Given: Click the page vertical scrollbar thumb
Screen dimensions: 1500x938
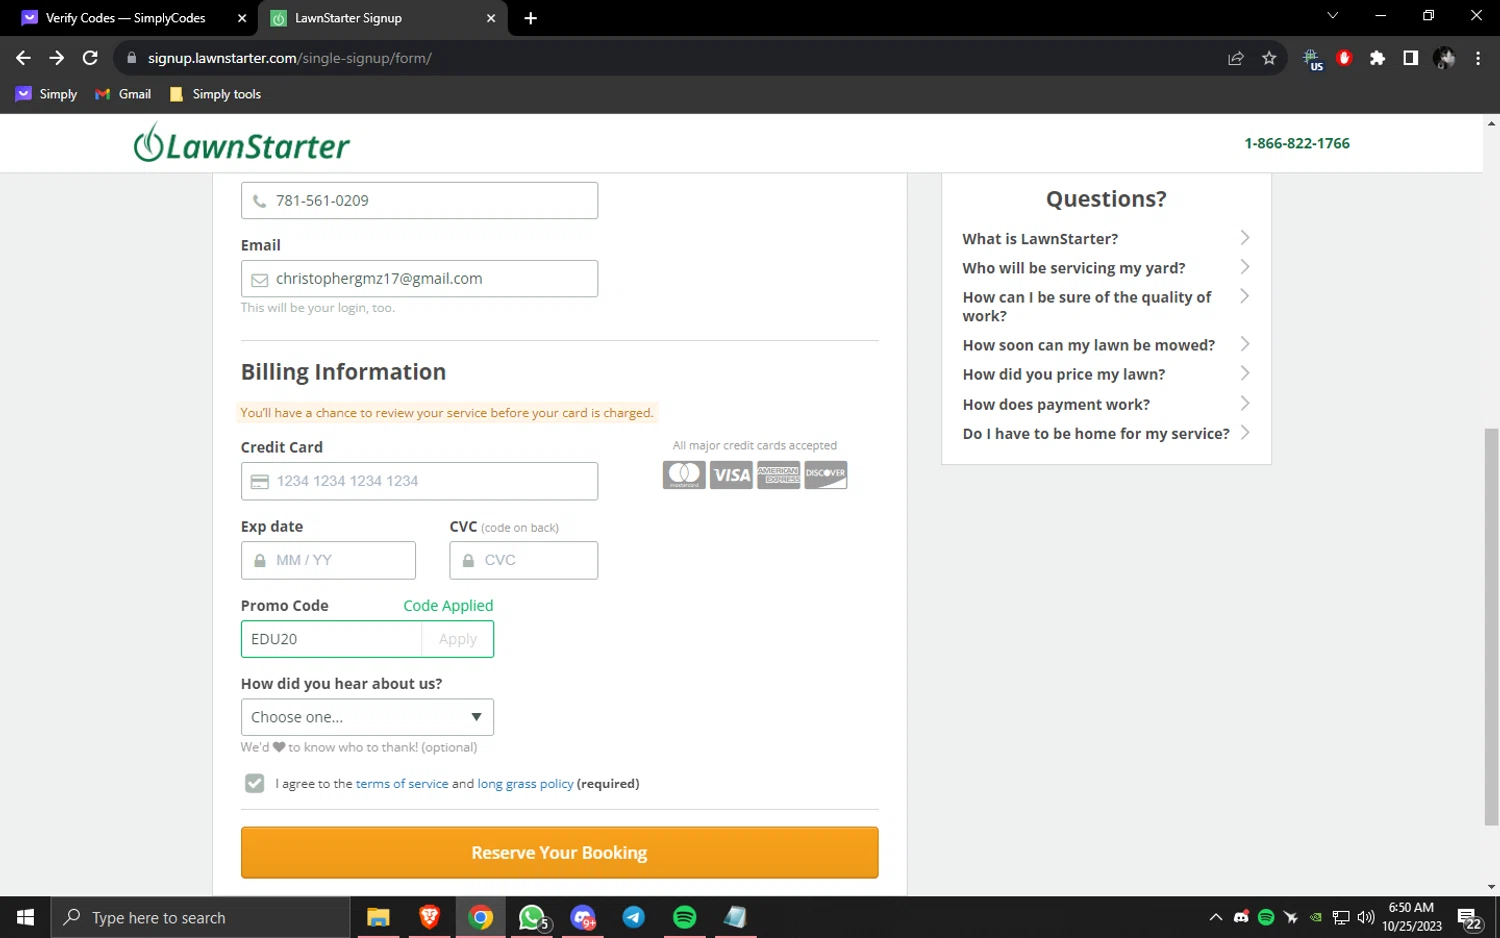Looking at the screenshot, I should click(x=1491, y=626).
